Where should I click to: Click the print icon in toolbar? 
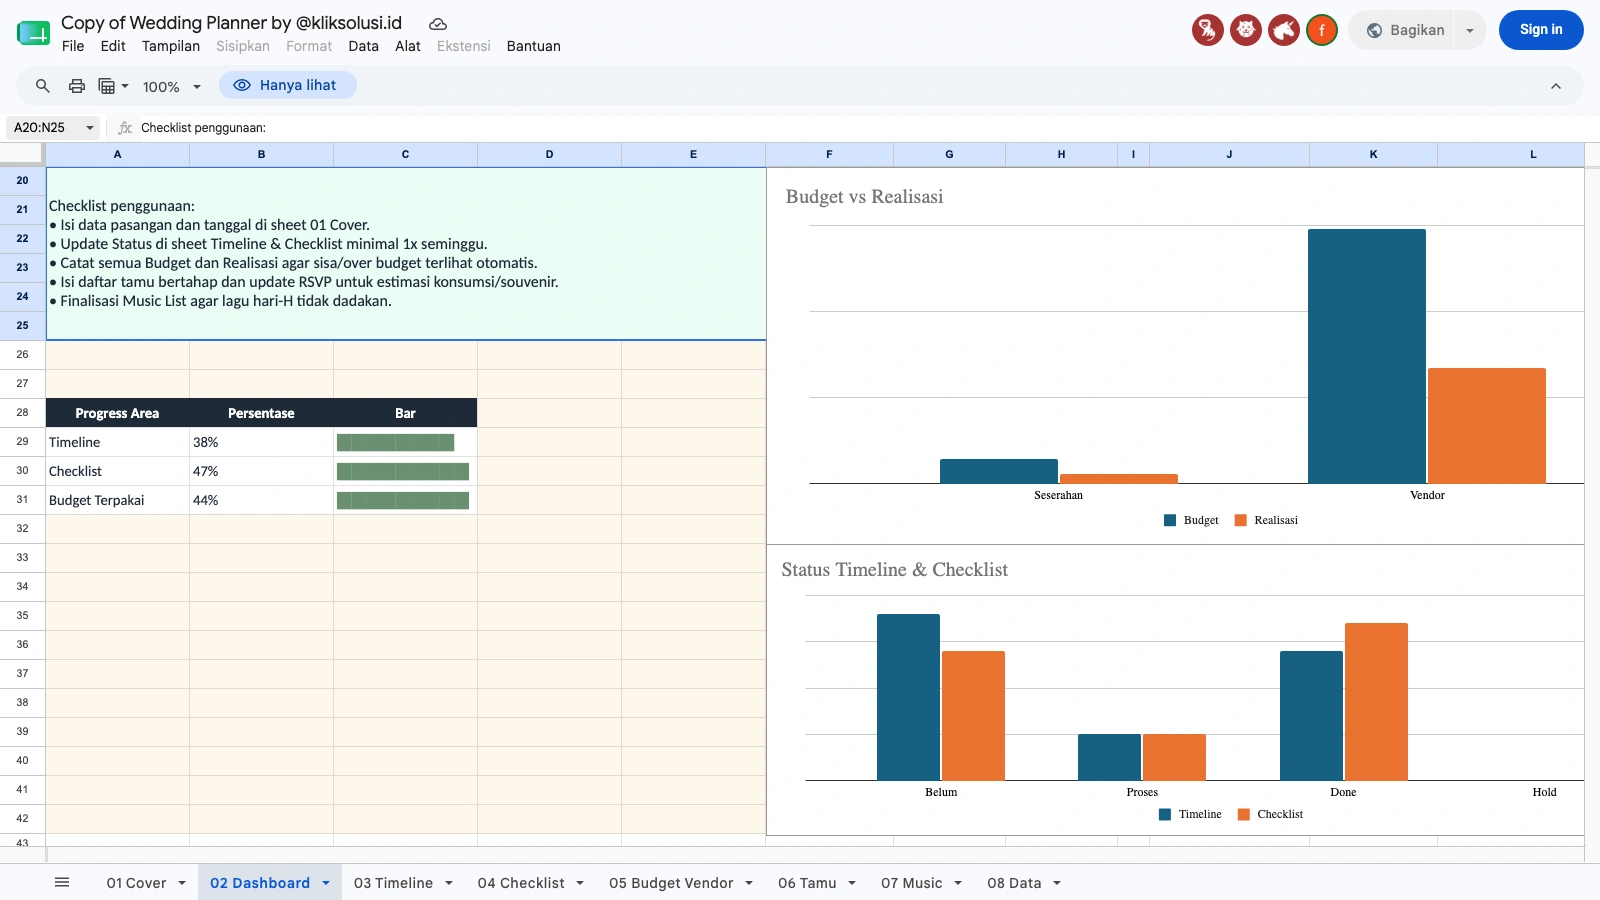click(77, 86)
